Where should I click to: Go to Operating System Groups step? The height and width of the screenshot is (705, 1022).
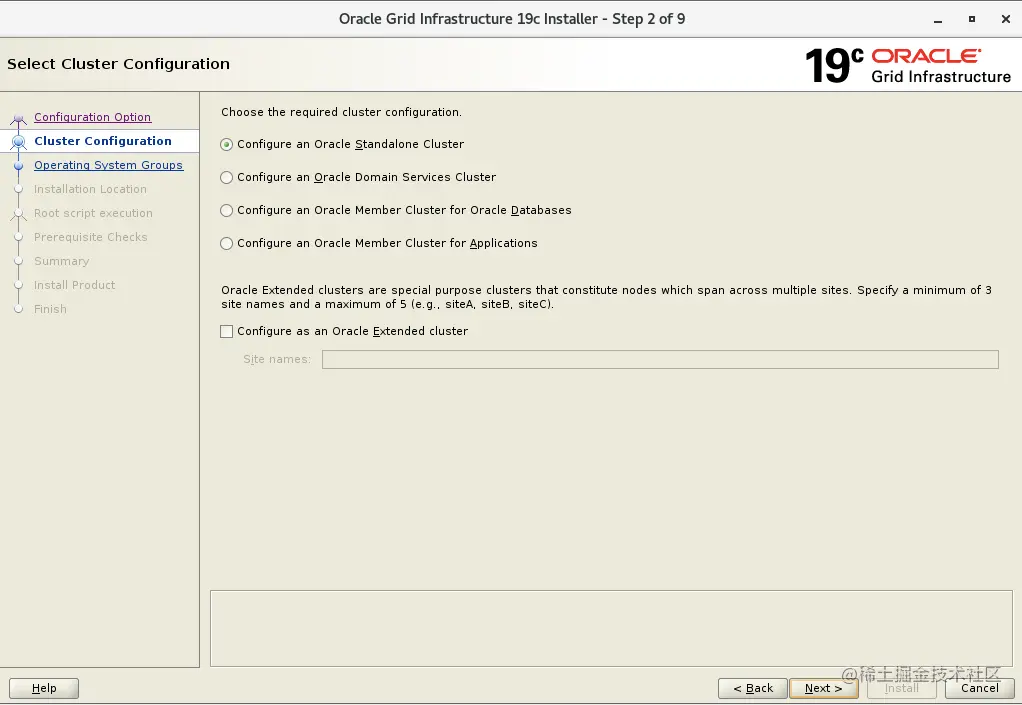point(108,165)
